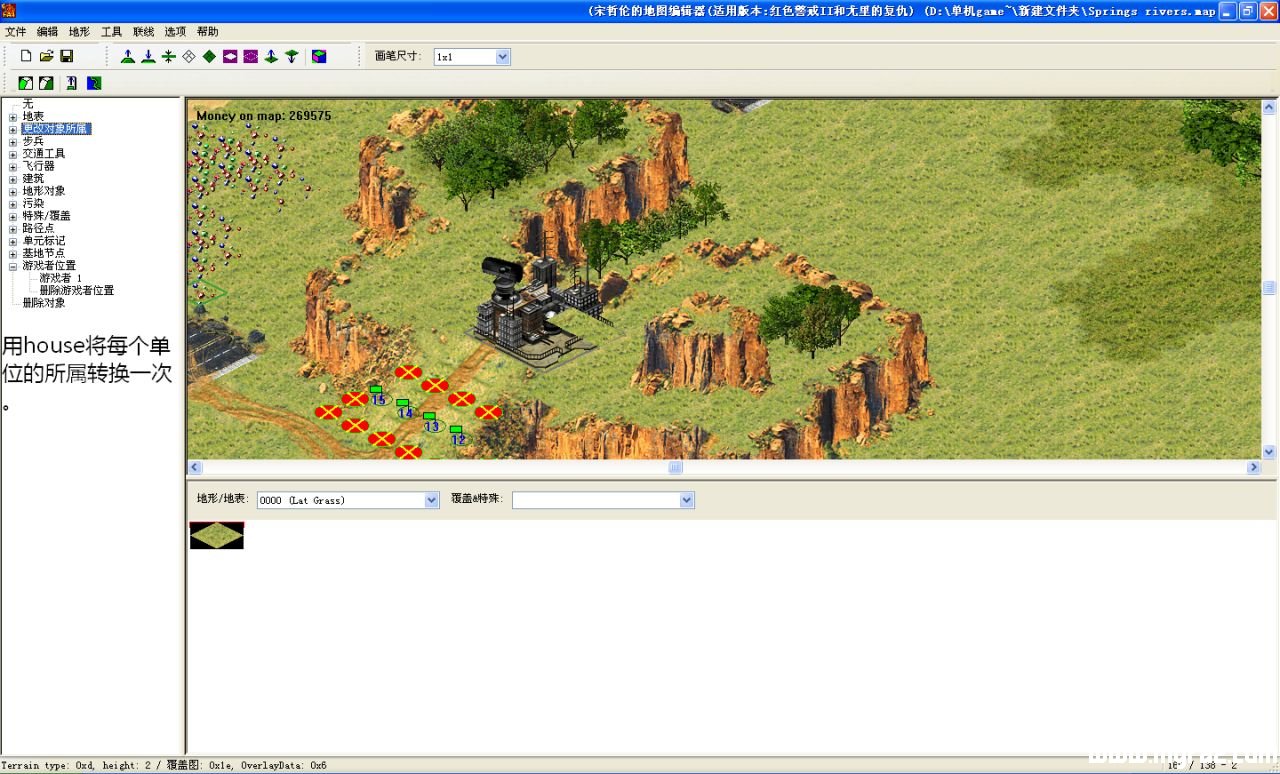Click the map view scroll down arrow
Image resolution: width=1280 pixels, height=774 pixels.
pos(1270,452)
